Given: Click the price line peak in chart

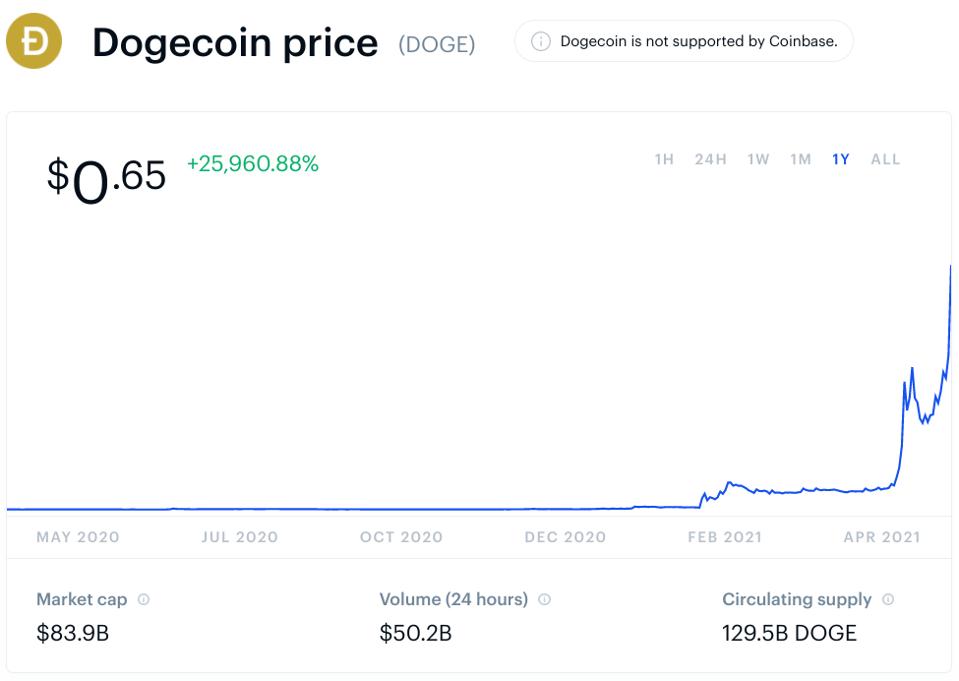Looking at the screenshot, I should 949,267.
